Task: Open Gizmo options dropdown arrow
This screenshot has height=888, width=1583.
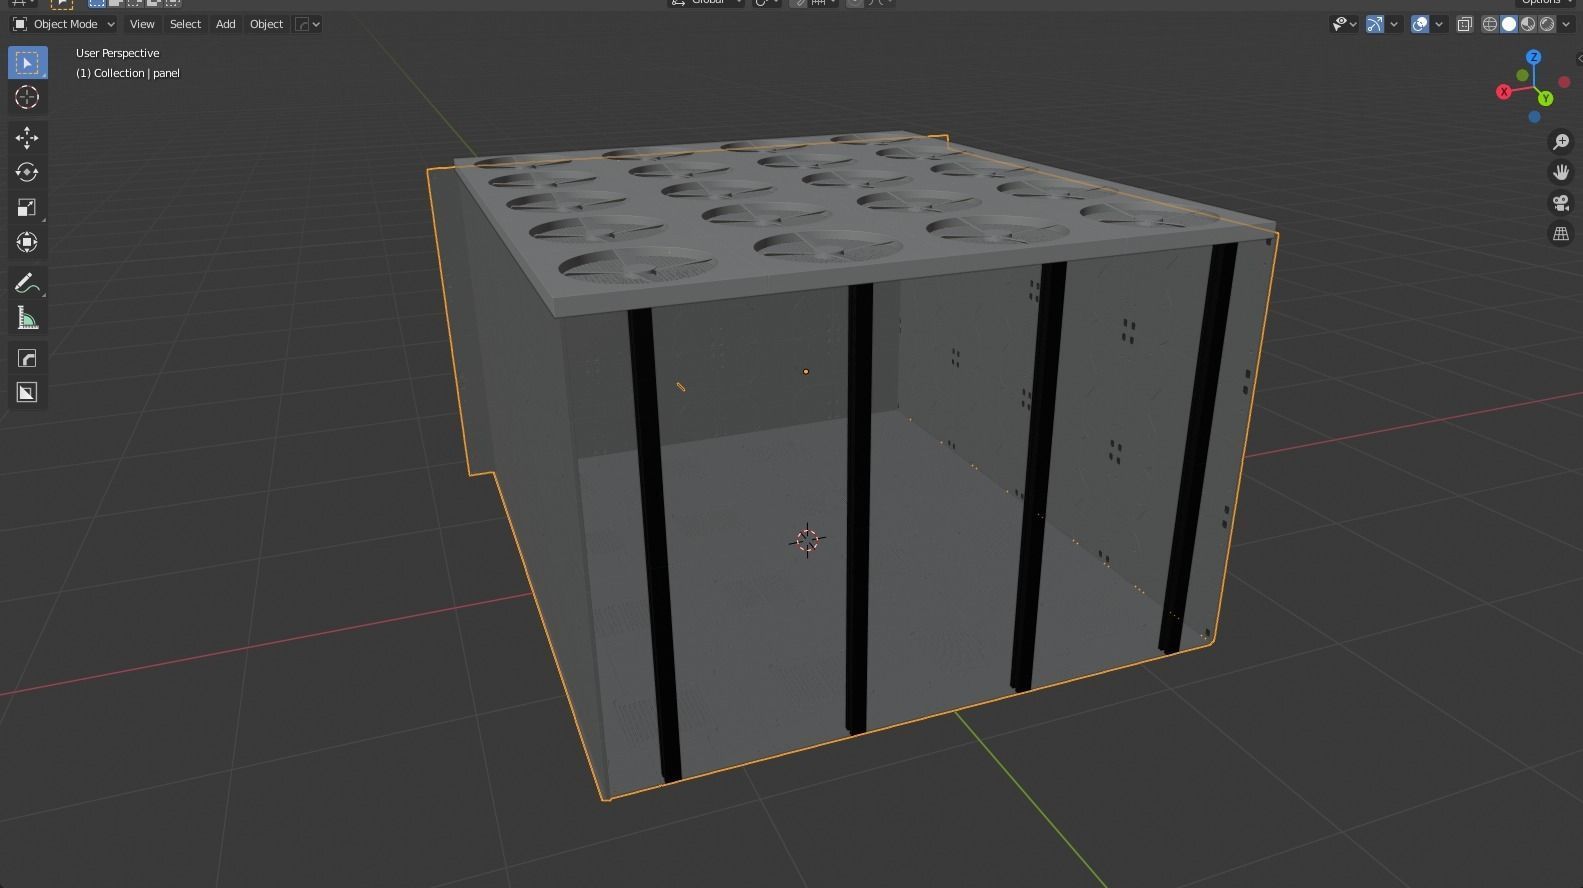Action: [x=1394, y=24]
